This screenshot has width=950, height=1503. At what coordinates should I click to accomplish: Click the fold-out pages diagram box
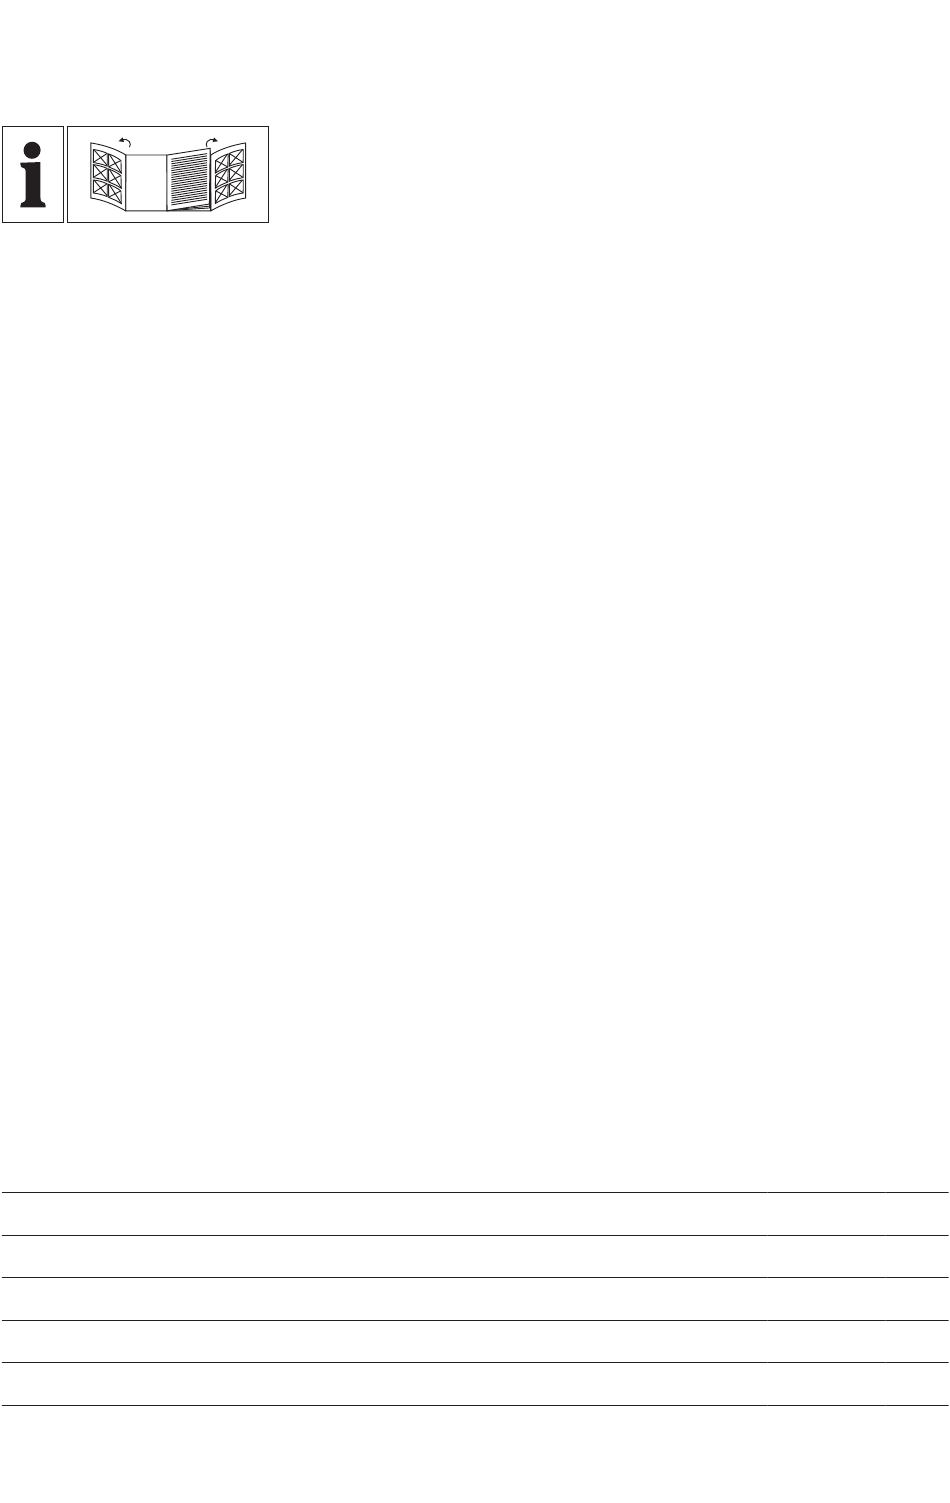point(168,174)
